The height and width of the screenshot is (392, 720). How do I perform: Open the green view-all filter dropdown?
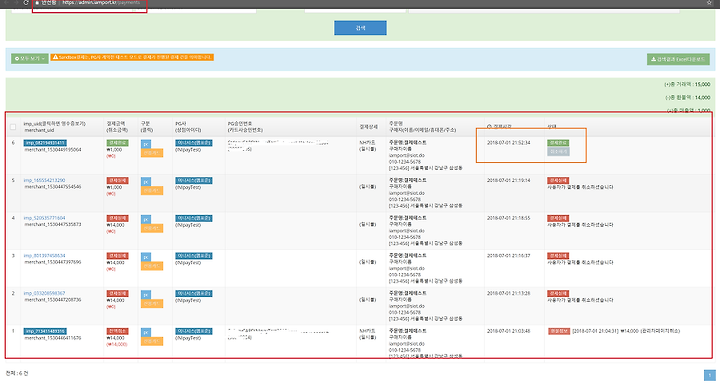pyautogui.click(x=29, y=59)
